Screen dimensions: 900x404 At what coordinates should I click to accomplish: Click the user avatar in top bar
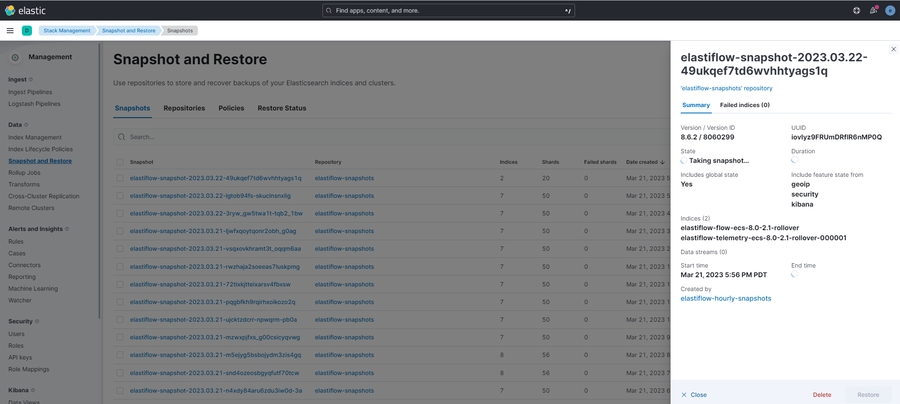(x=889, y=10)
